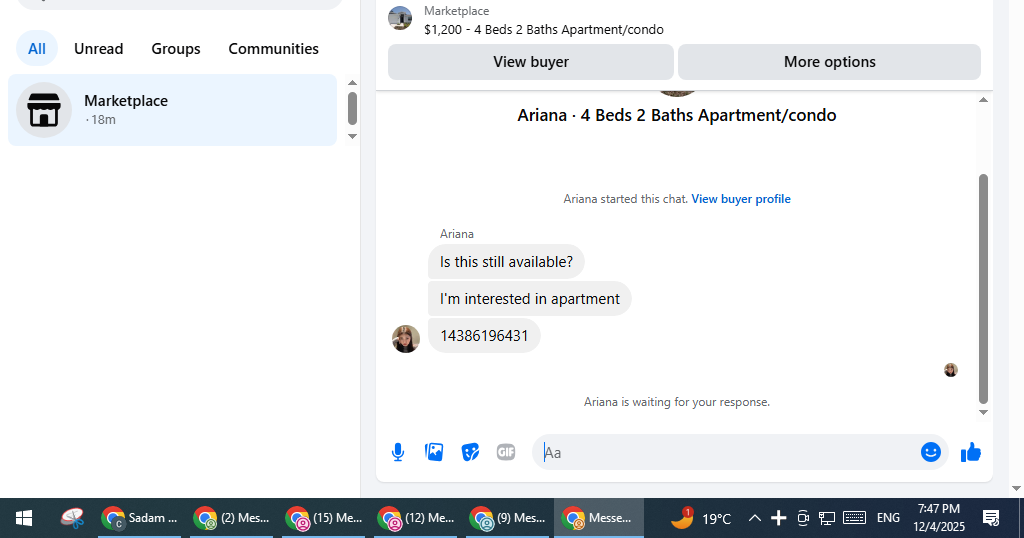Screen dimensions: 1024x538
Task: Choose the sticker icon
Action: (x=470, y=452)
